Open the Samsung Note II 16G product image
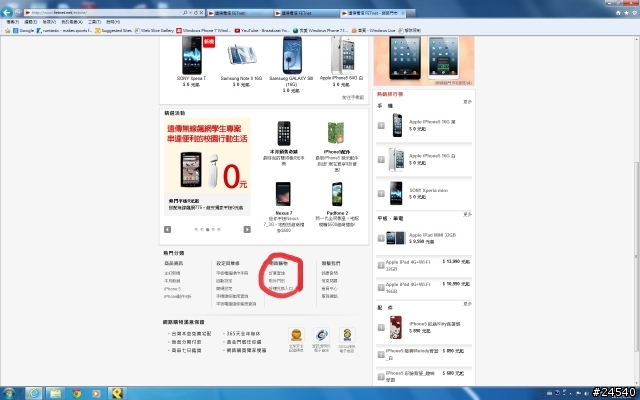 (x=242, y=55)
